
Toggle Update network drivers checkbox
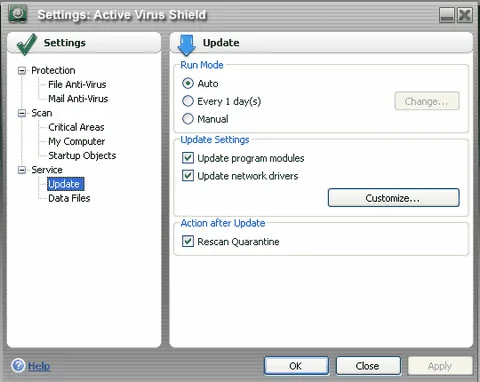tap(188, 175)
